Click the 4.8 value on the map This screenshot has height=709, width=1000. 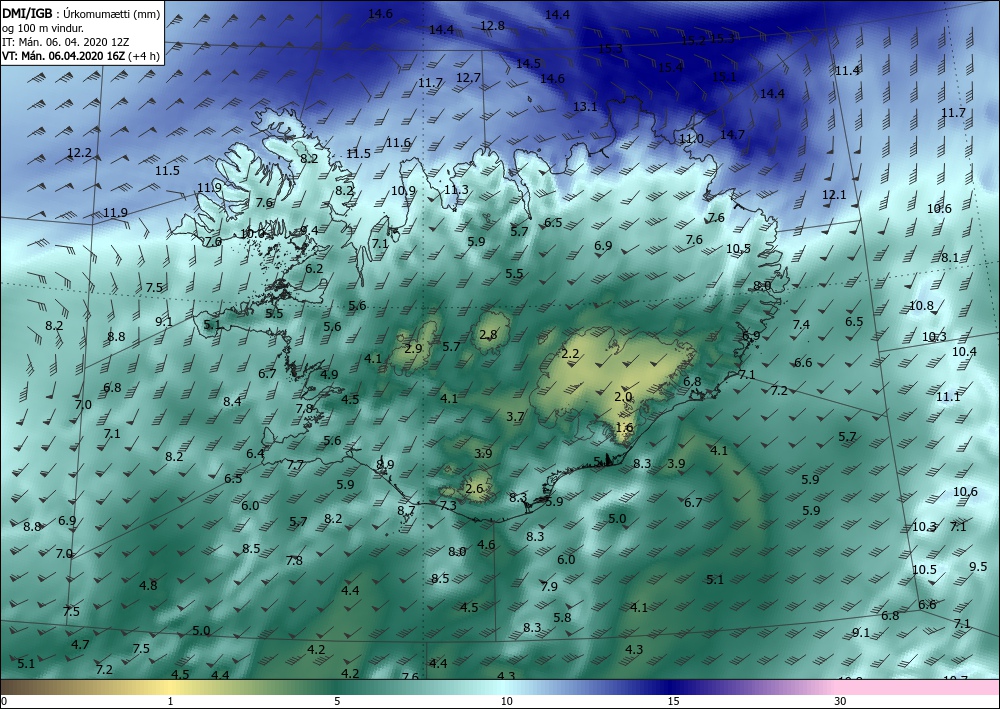[148, 585]
